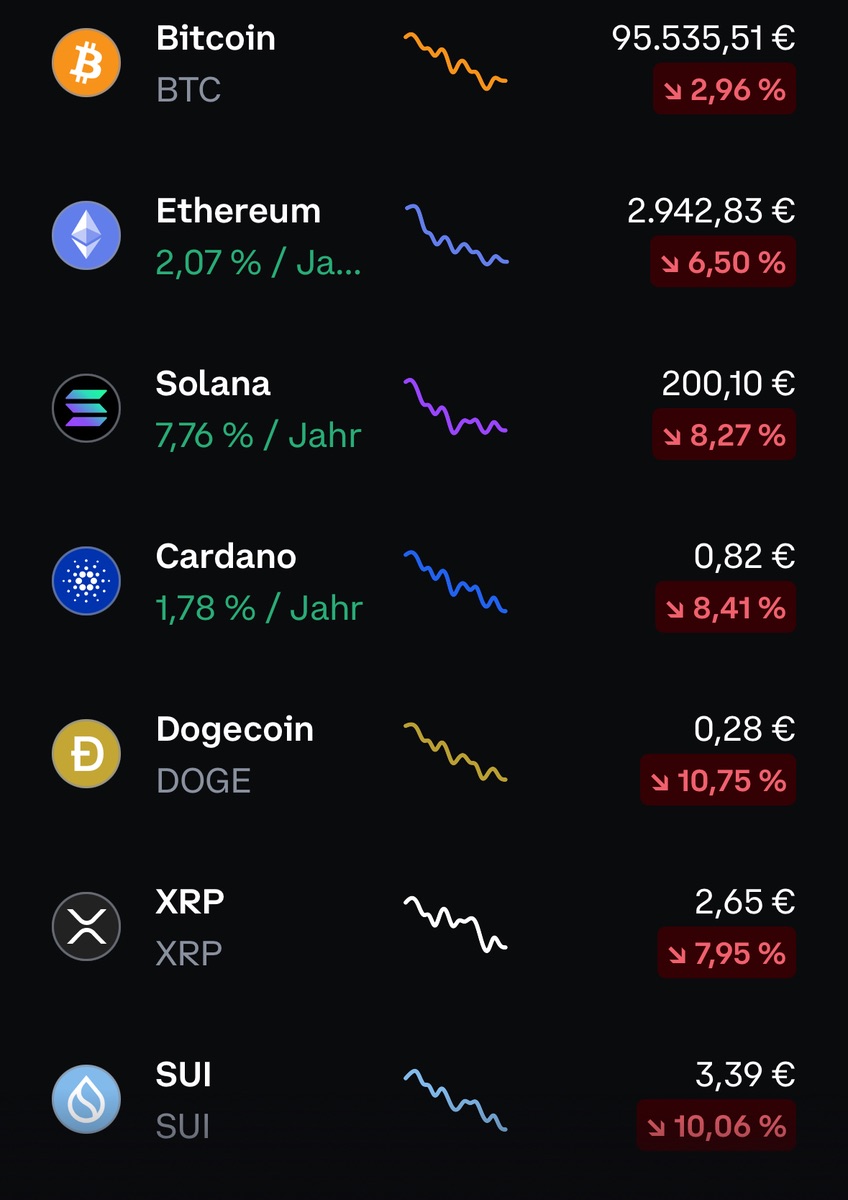Tap the orange Bitcoin coin icon
The width and height of the screenshot is (848, 1200).
tap(86, 63)
